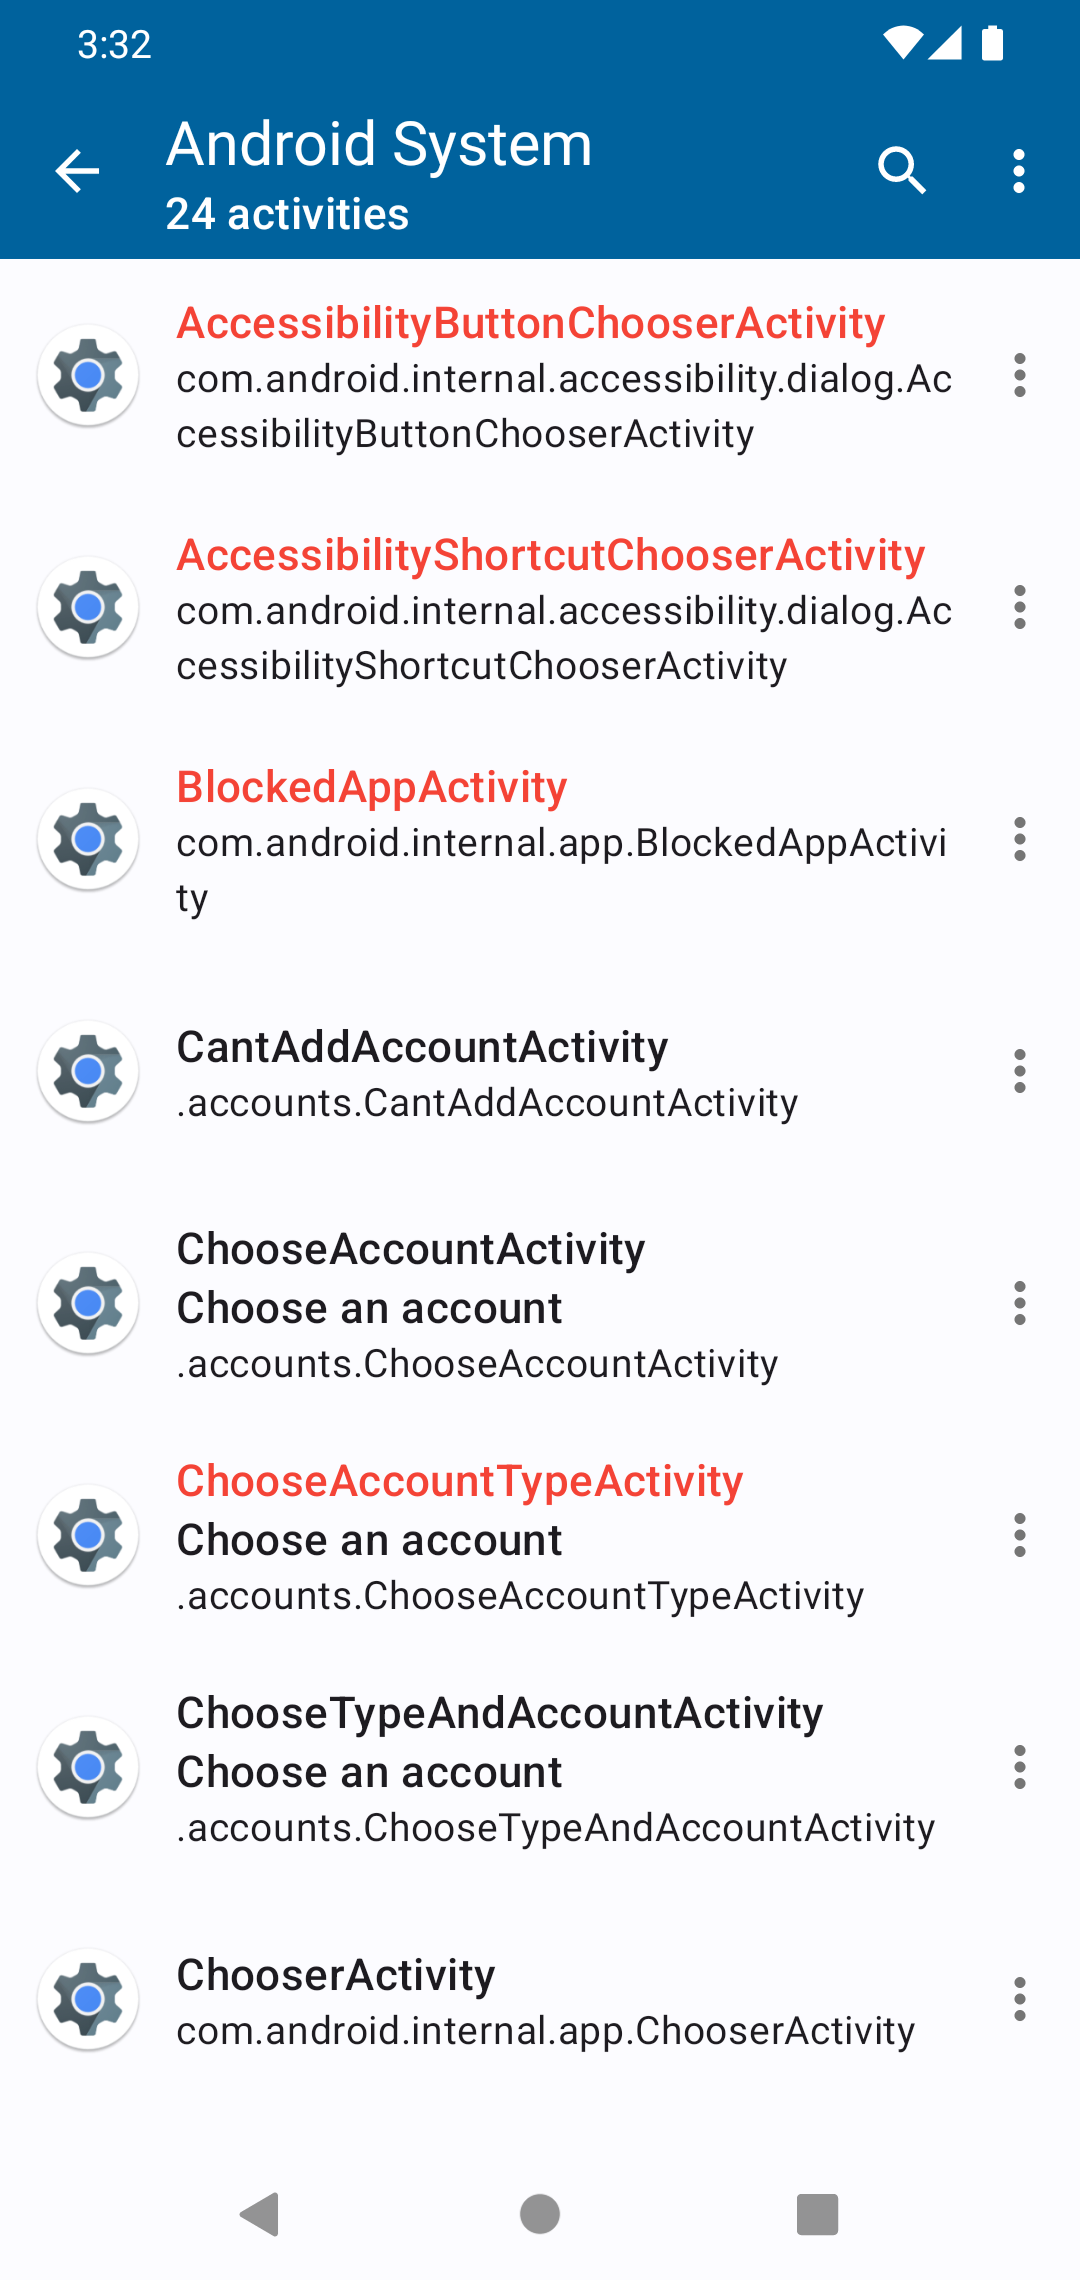Tap gear icon beside CantAddAccountActivity
Viewport: 1080px width, 2280px height.
[x=88, y=1072]
